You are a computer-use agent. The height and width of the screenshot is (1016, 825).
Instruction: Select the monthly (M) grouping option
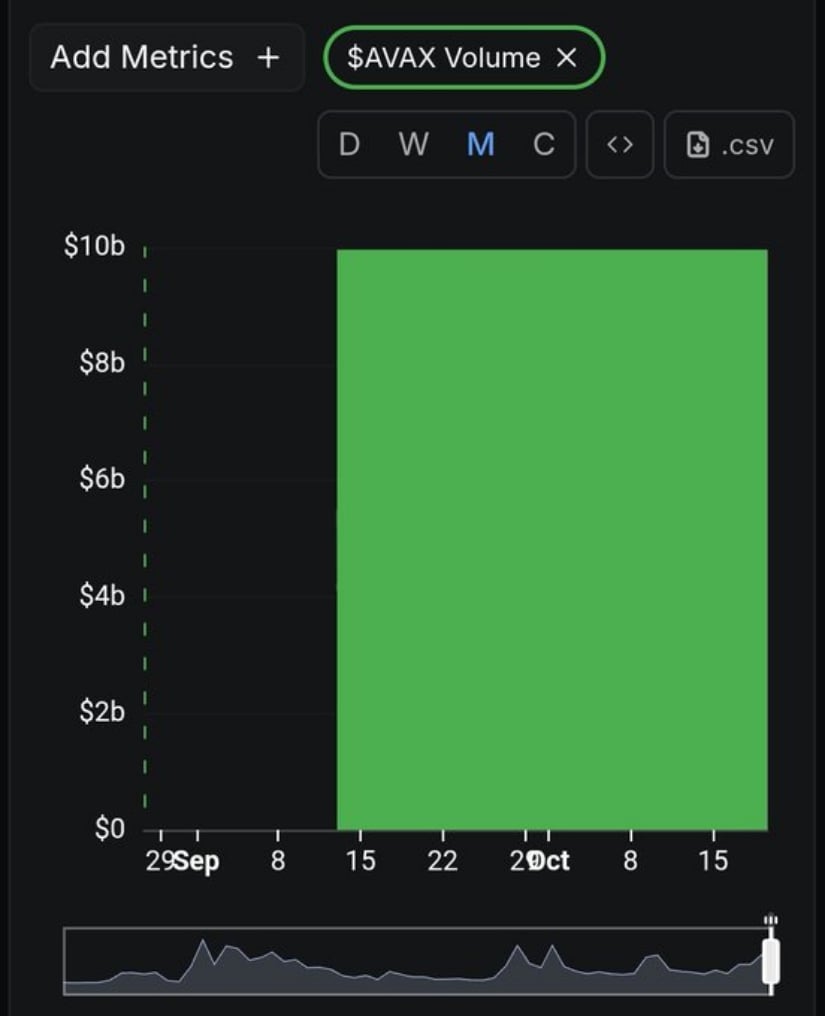click(480, 145)
